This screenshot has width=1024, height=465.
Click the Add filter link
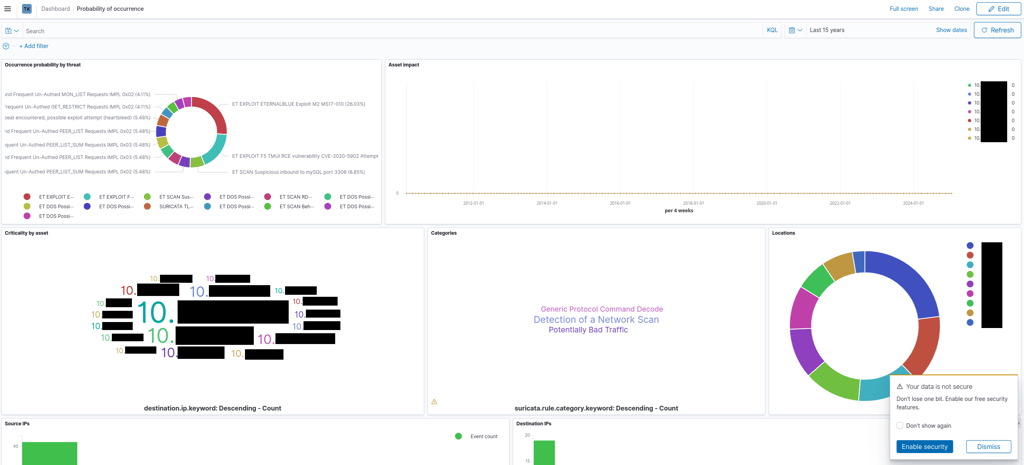[33, 46]
